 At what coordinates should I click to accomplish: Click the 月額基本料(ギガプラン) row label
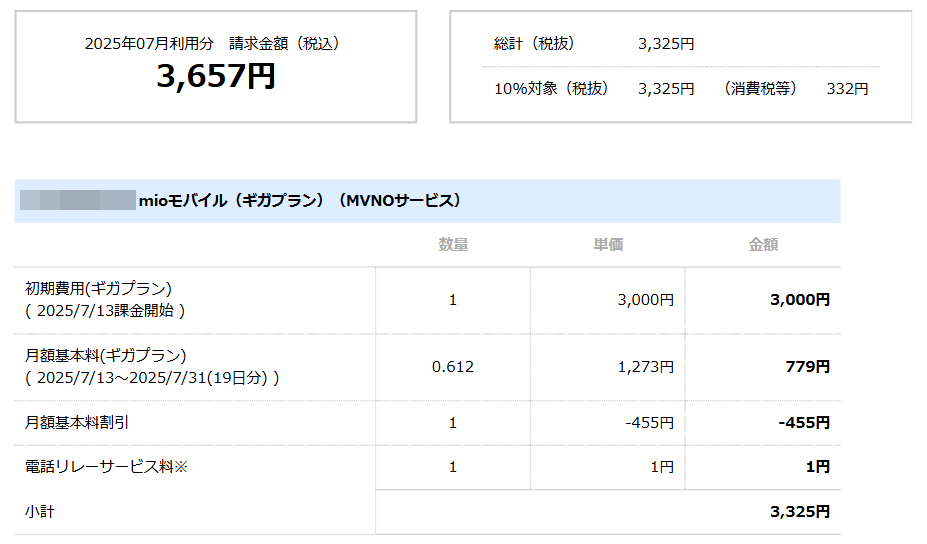pyautogui.click(x=106, y=356)
